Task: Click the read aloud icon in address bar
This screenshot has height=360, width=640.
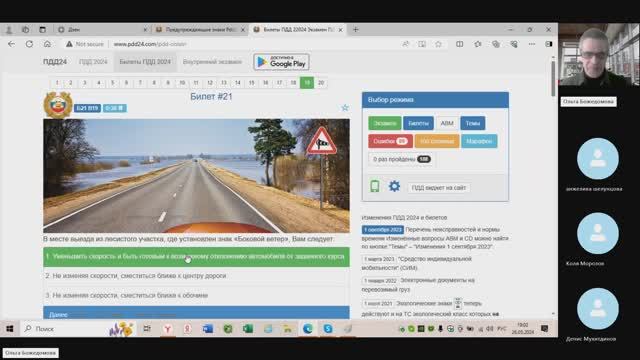Action: [405, 44]
